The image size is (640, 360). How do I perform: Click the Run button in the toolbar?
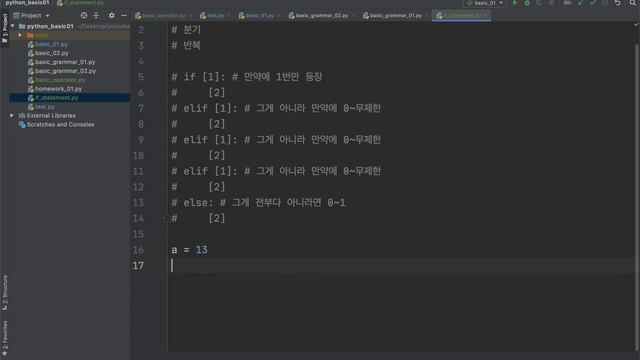515,3
